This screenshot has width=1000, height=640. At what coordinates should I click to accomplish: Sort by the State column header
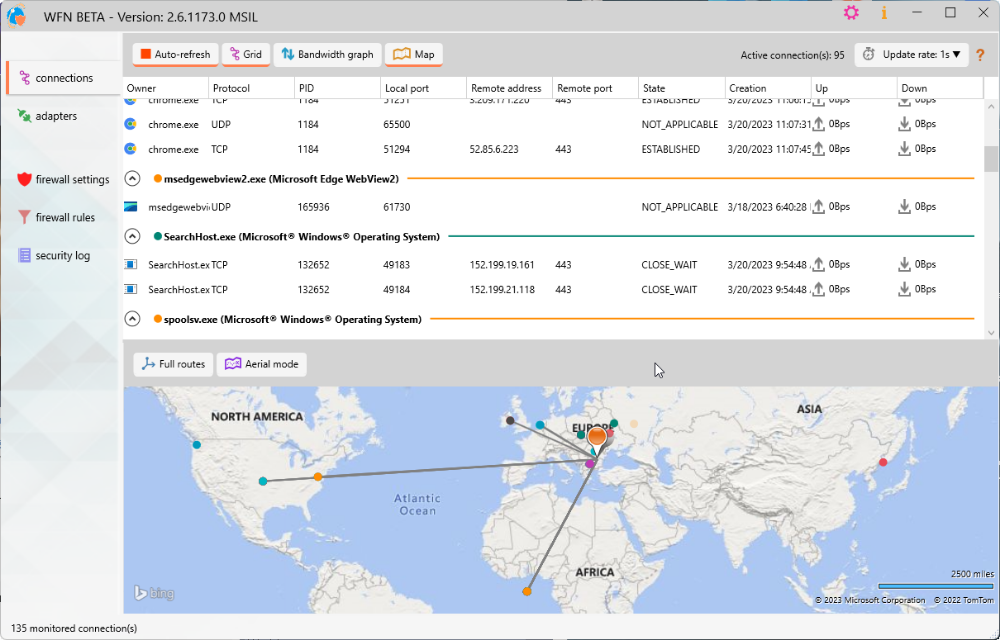click(x=682, y=88)
